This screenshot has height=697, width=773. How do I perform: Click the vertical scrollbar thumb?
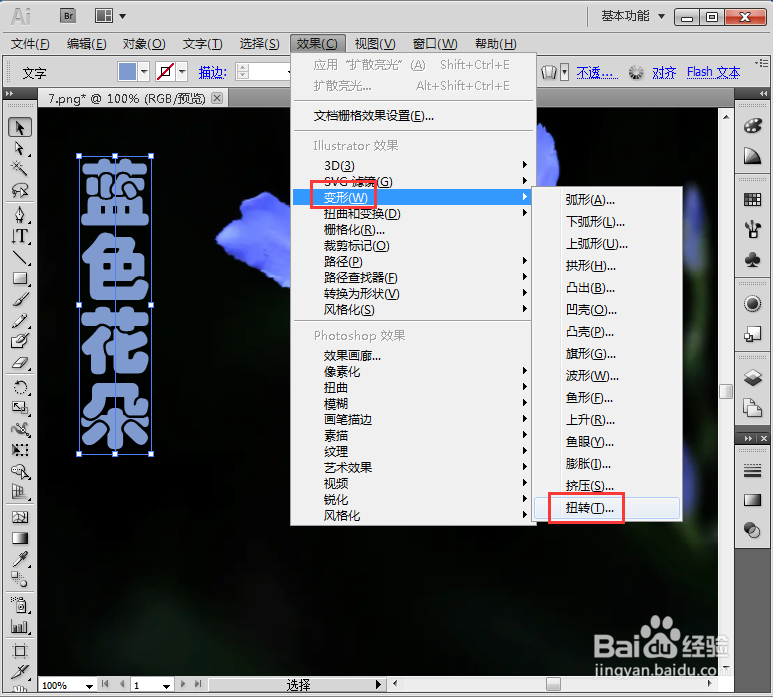point(726,391)
